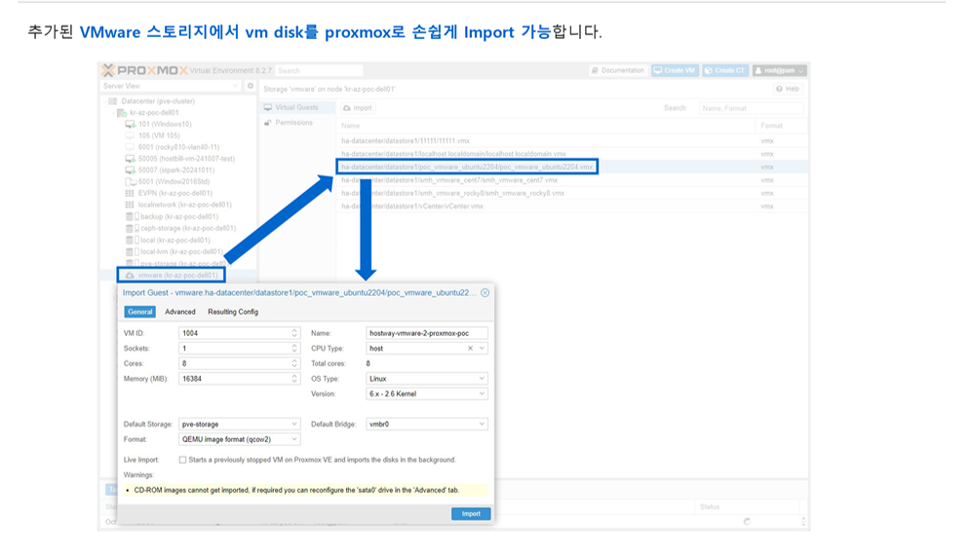Click Create VM button

coord(674,71)
